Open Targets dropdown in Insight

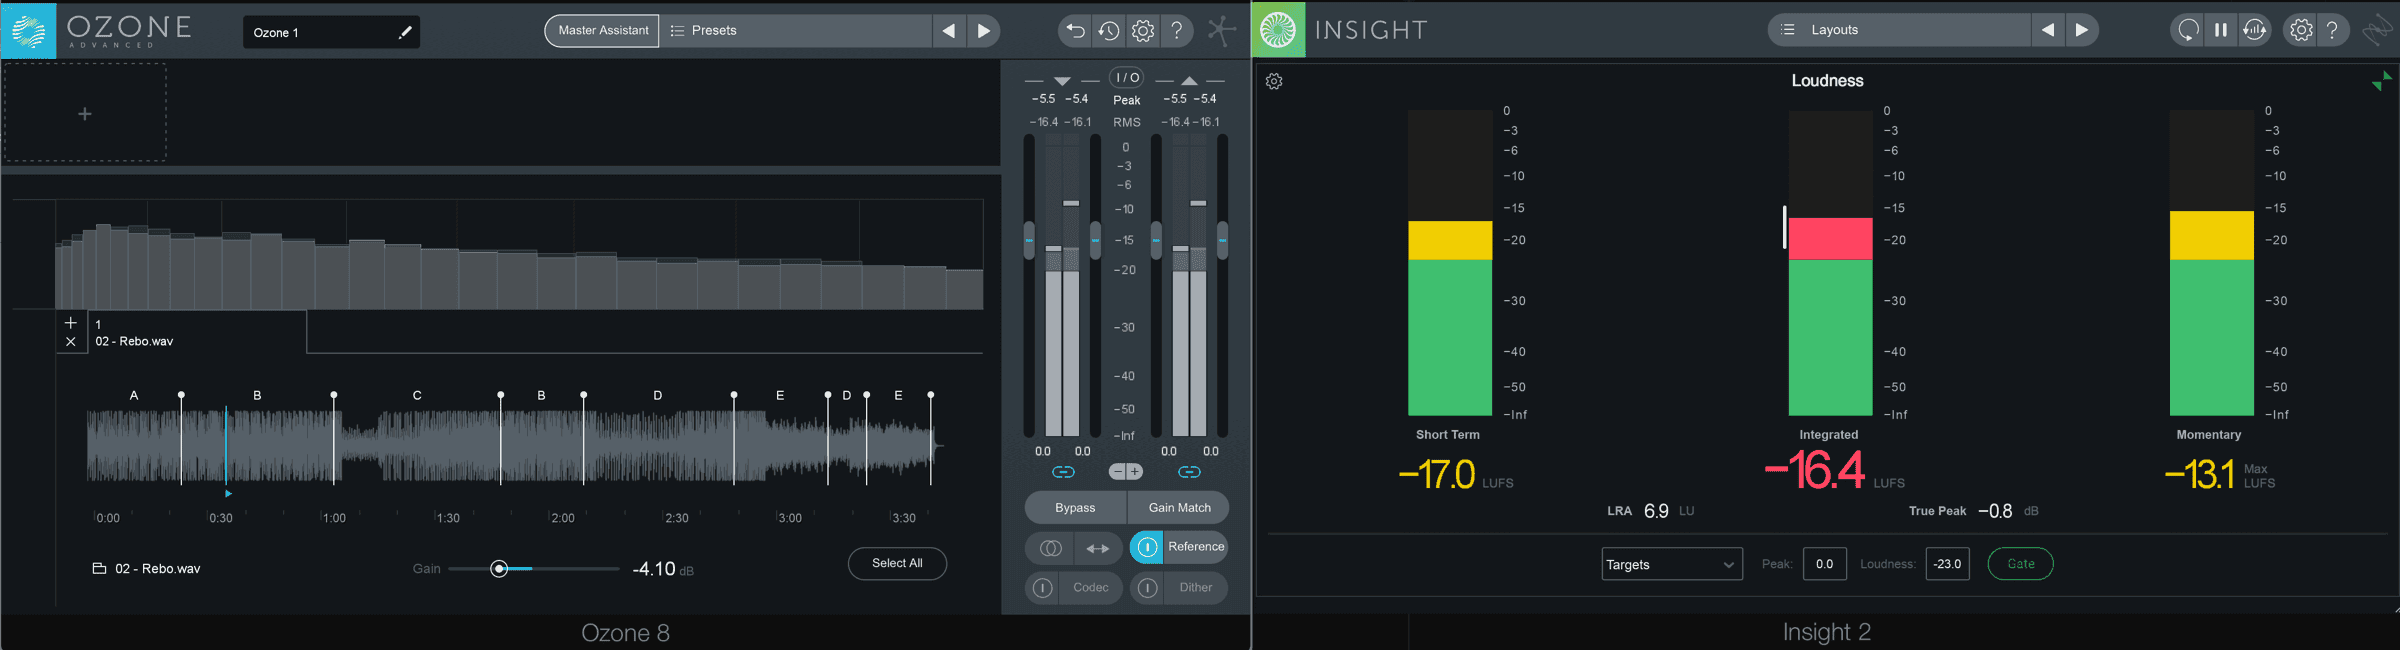[x=1672, y=565]
